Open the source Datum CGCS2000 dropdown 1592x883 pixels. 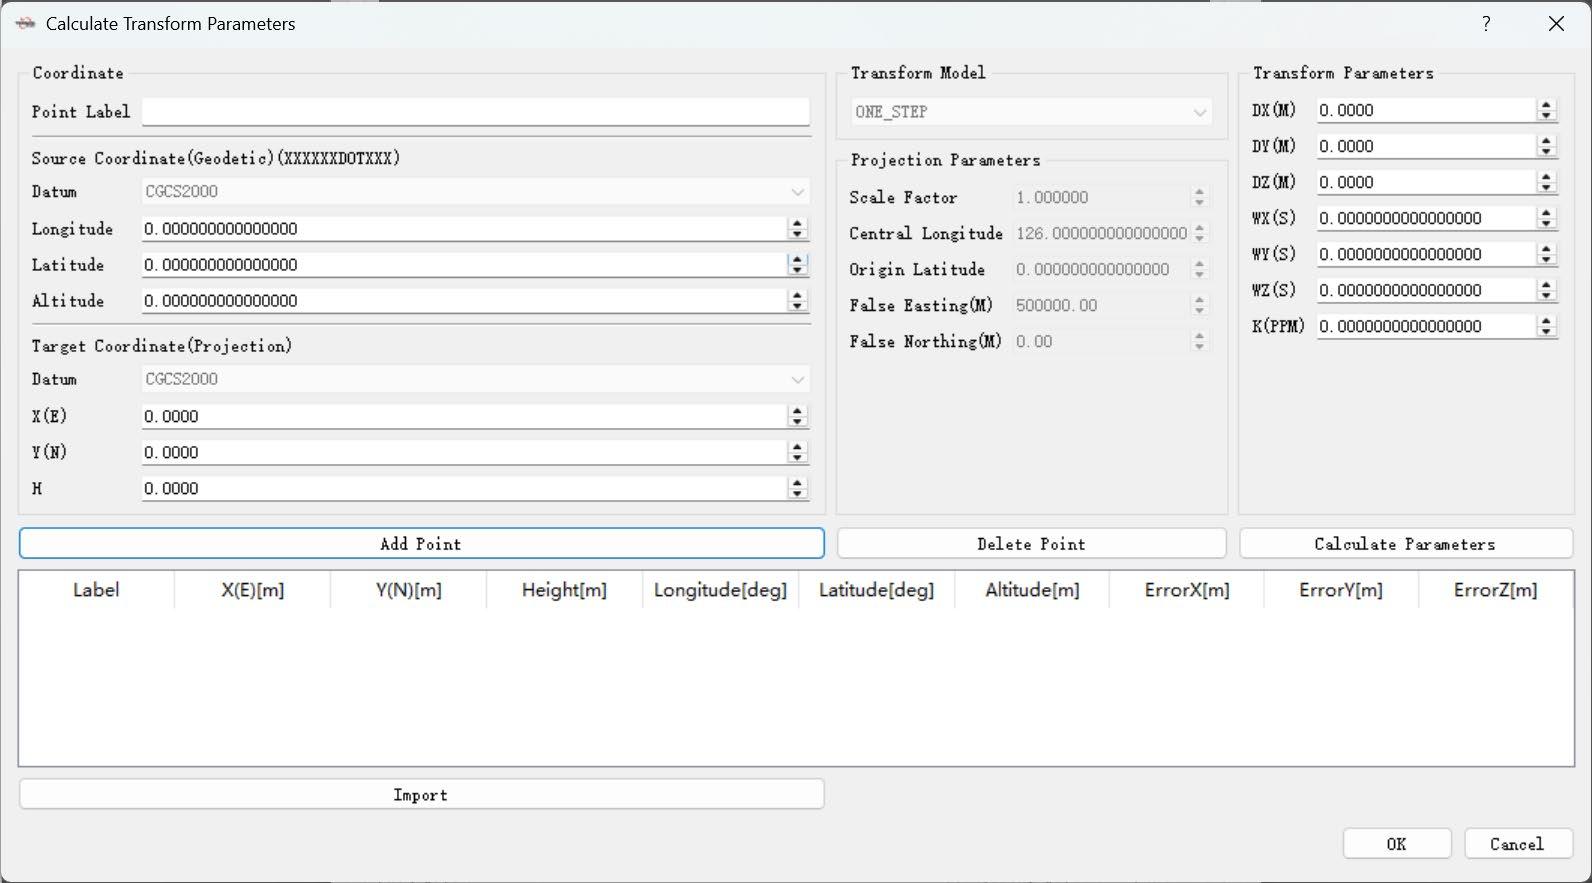coord(475,191)
